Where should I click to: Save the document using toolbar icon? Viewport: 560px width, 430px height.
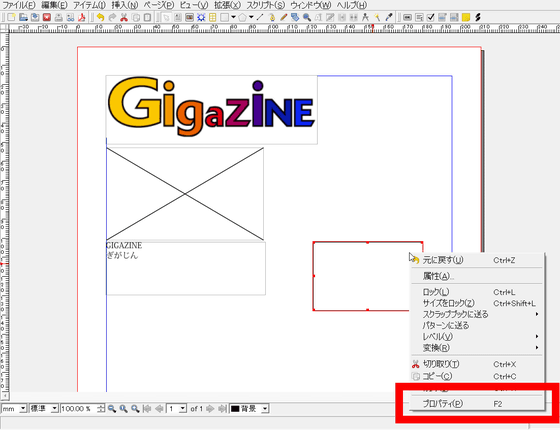pyautogui.click(x=35, y=17)
